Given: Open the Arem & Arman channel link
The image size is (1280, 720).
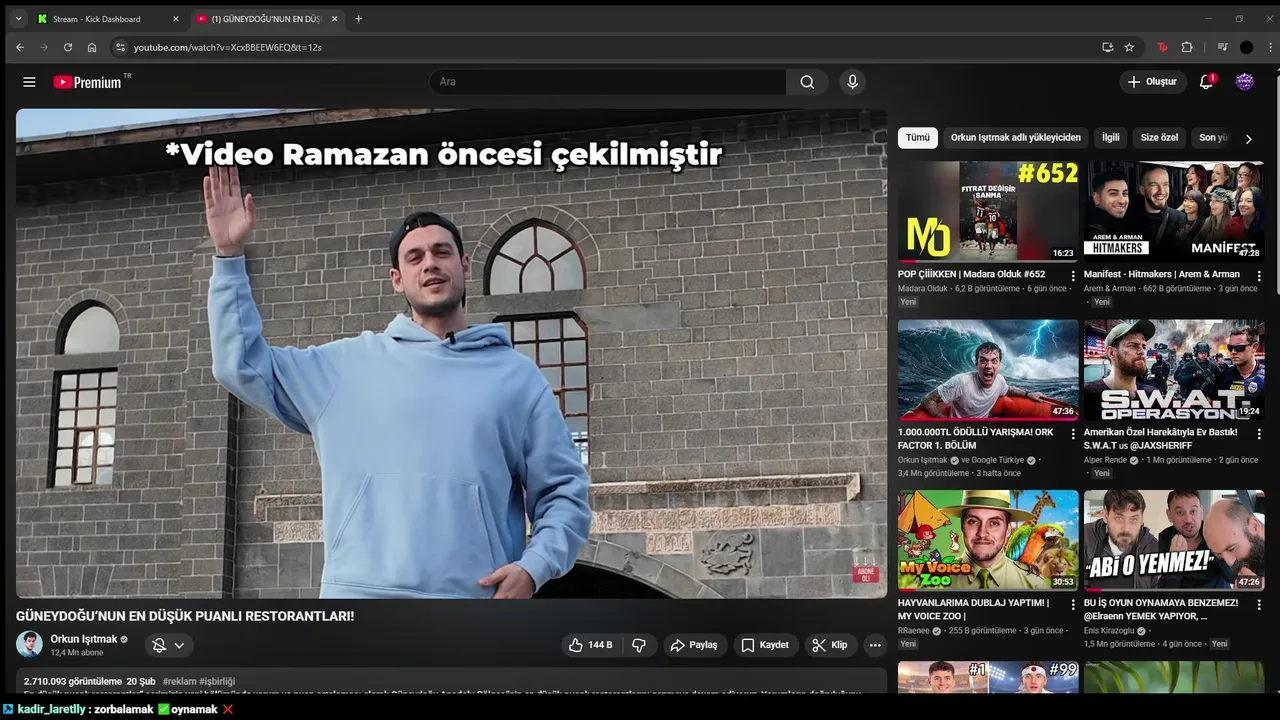Looking at the screenshot, I should pos(1109,288).
